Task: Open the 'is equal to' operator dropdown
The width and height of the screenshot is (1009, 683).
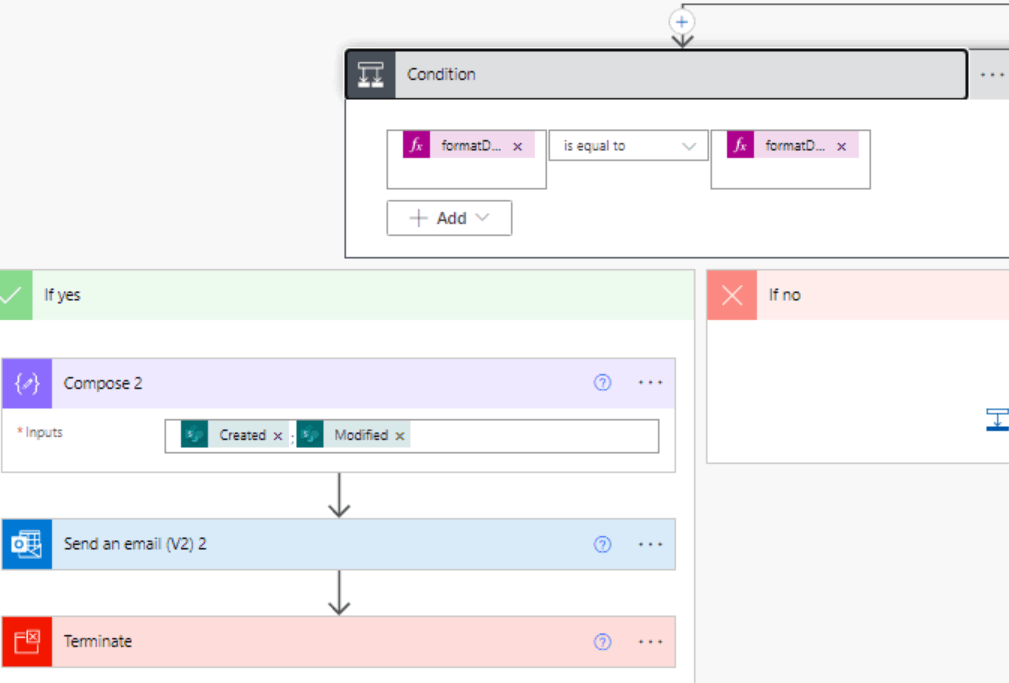Action: coord(628,145)
